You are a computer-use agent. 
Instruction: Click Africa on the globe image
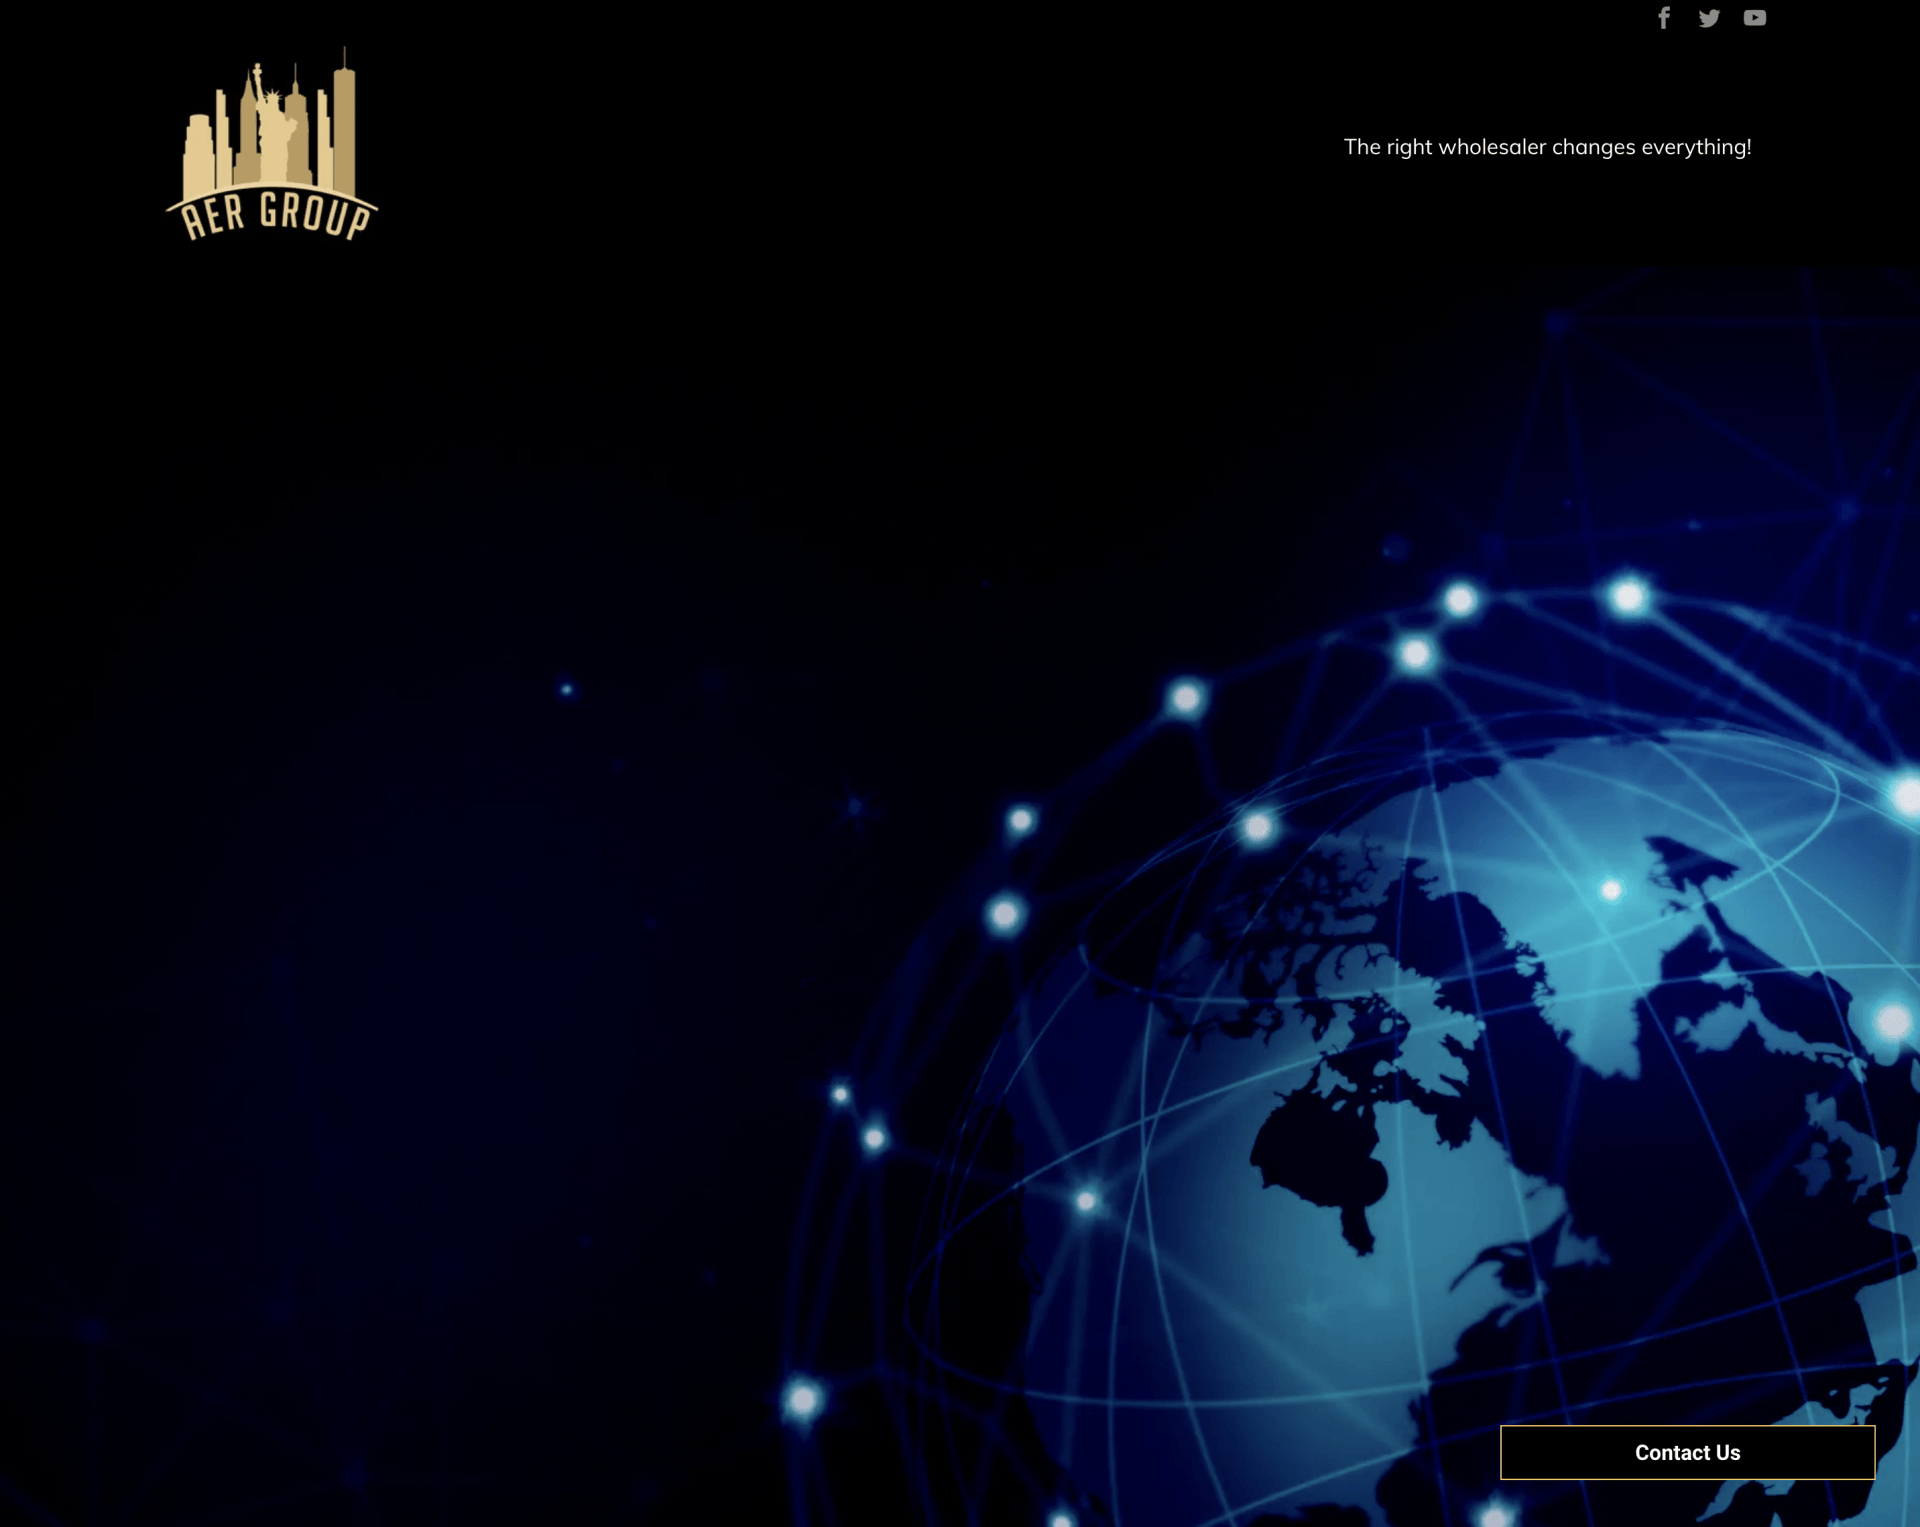click(x=1320, y=1150)
